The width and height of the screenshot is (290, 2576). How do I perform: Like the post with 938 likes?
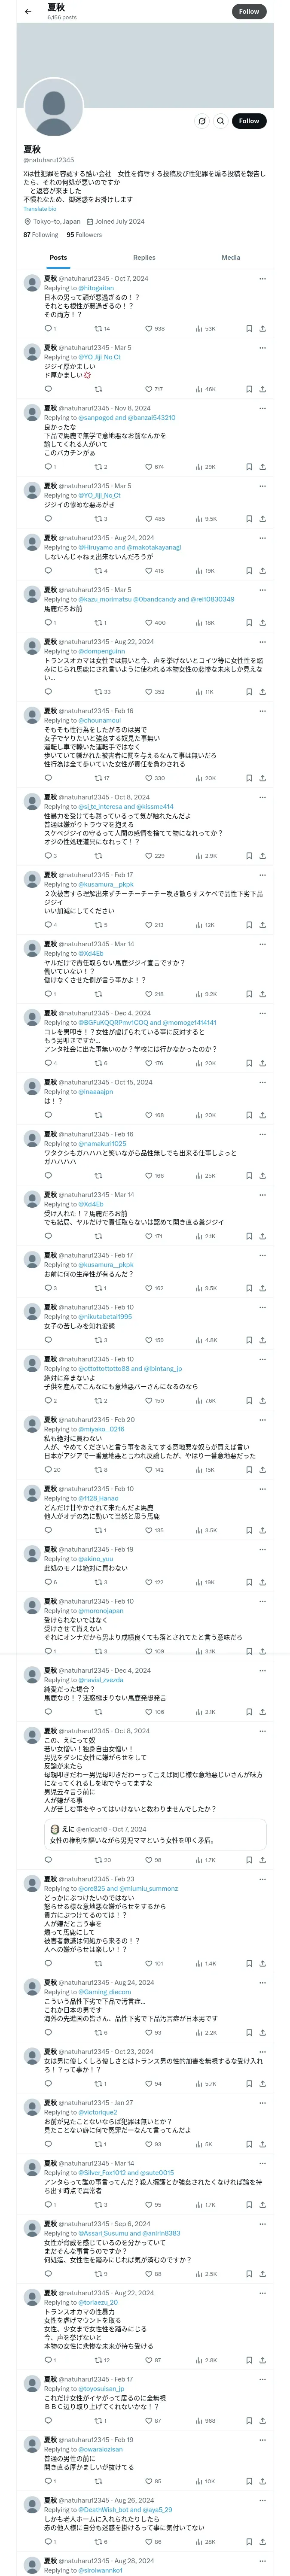tap(154, 328)
